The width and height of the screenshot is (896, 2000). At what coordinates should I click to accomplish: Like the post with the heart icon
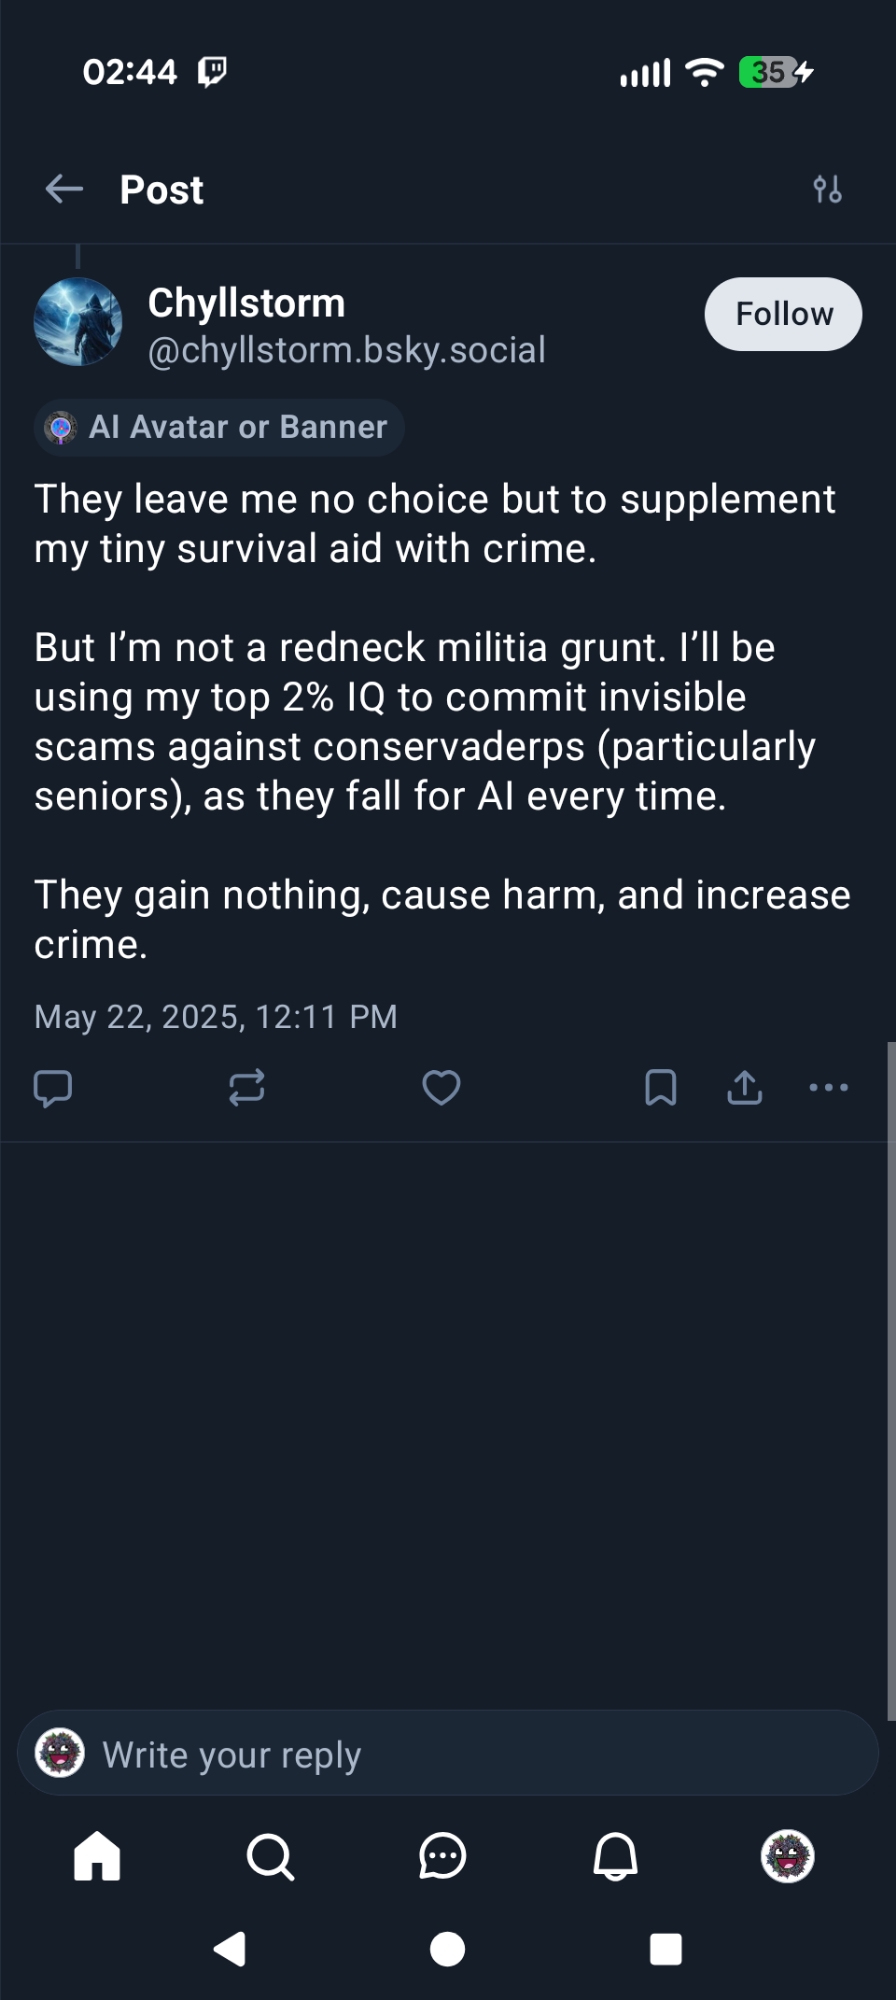point(441,1087)
